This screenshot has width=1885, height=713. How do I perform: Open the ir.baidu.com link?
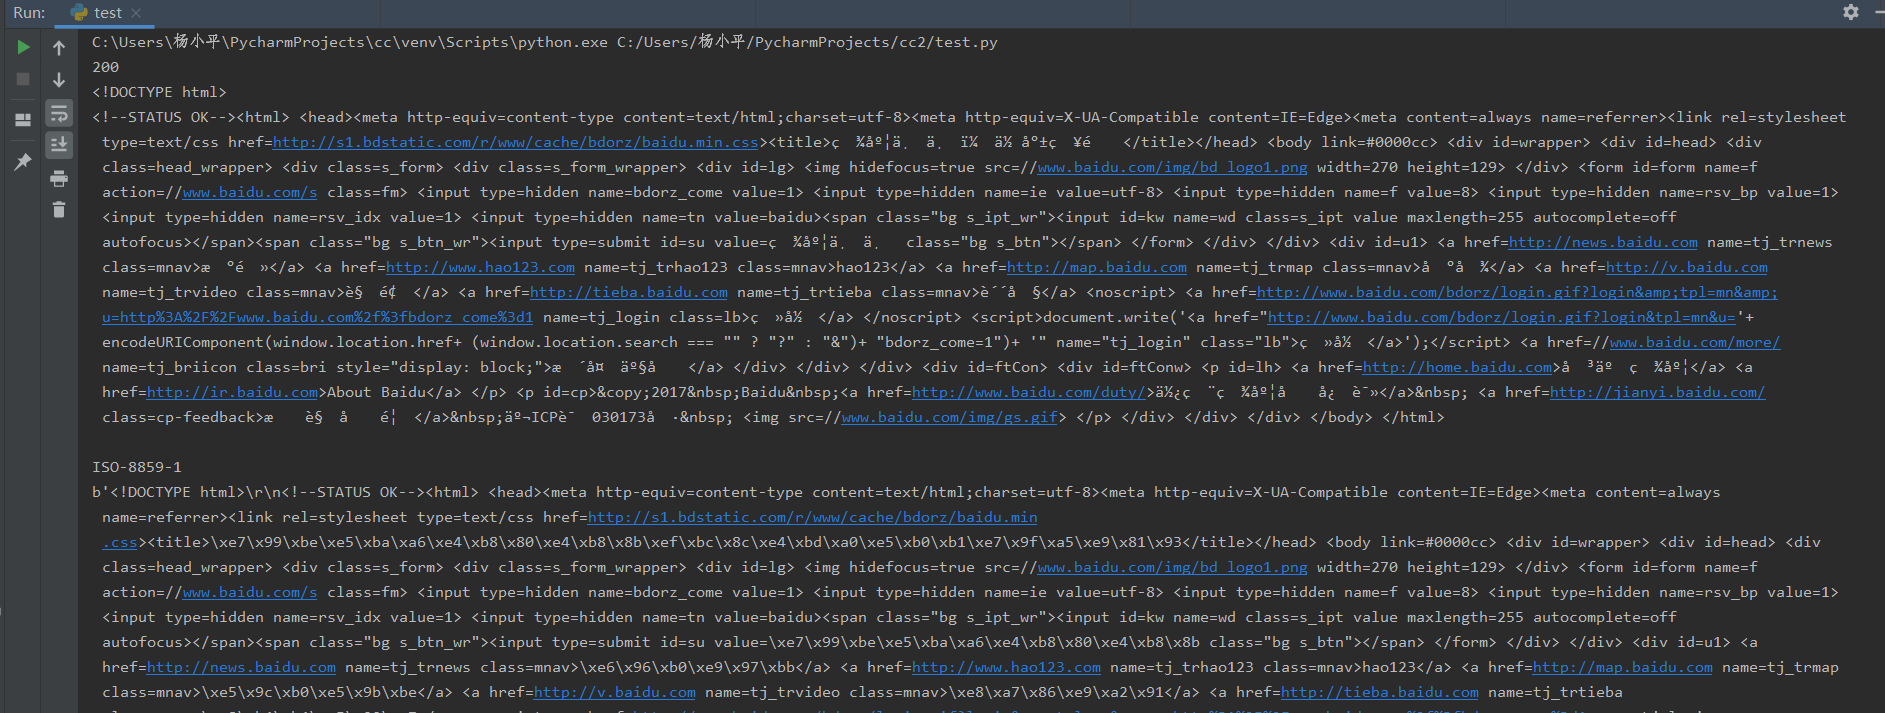coord(232,392)
